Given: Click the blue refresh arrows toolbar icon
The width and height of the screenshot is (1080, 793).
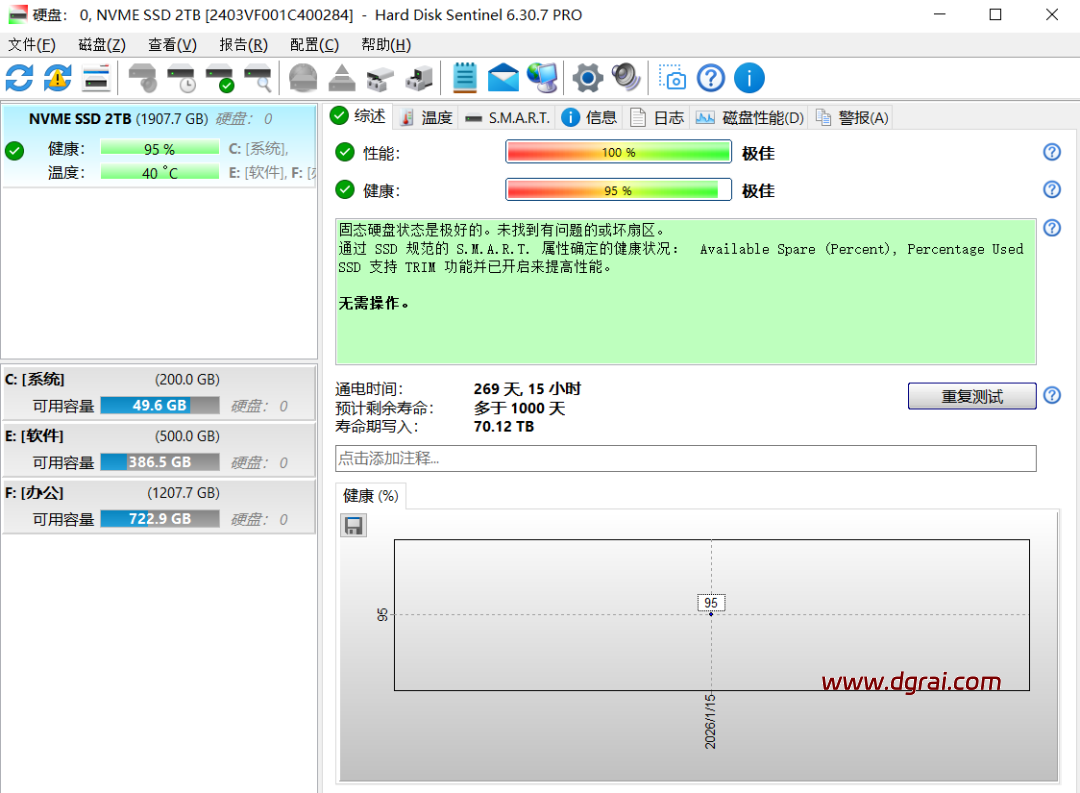Looking at the screenshot, I should pyautogui.click(x=19, y=78).
